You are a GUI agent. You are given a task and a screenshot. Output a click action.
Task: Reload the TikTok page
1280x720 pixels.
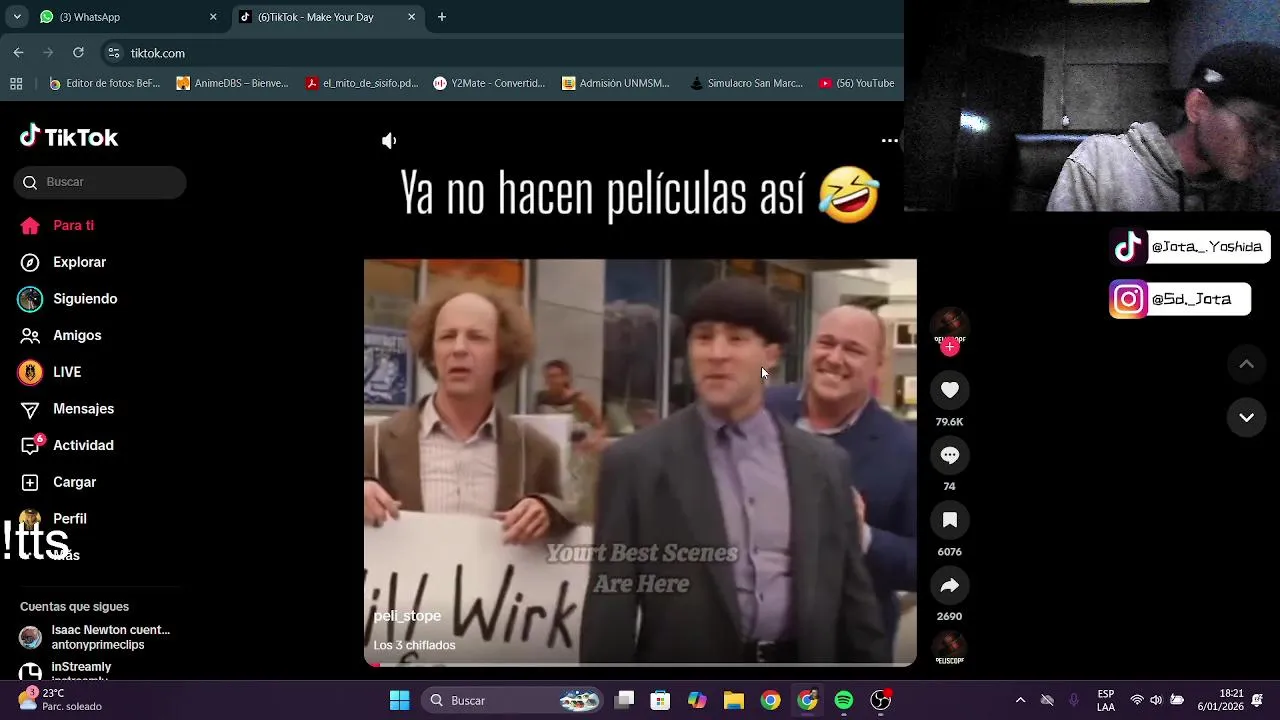point(78,53)
